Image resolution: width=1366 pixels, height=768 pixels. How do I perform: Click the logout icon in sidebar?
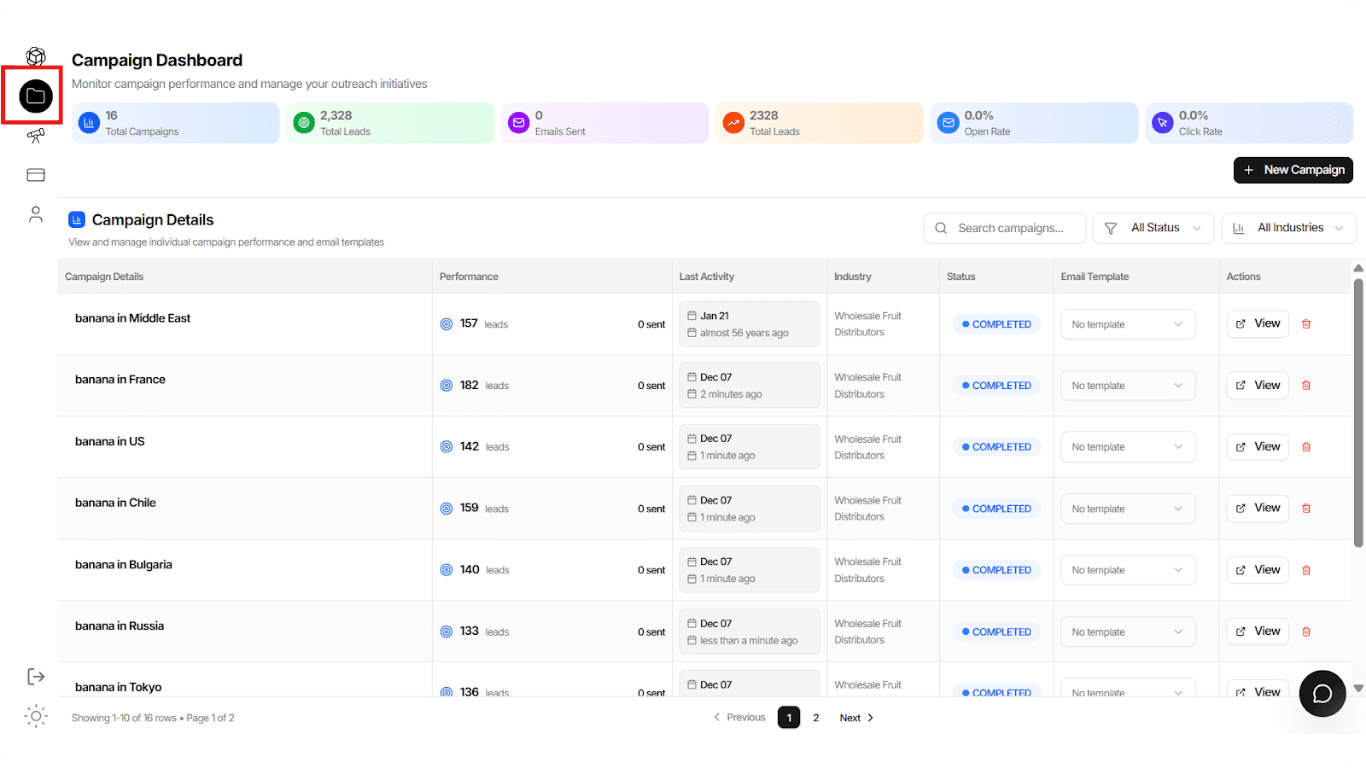(x=36, y=677)
